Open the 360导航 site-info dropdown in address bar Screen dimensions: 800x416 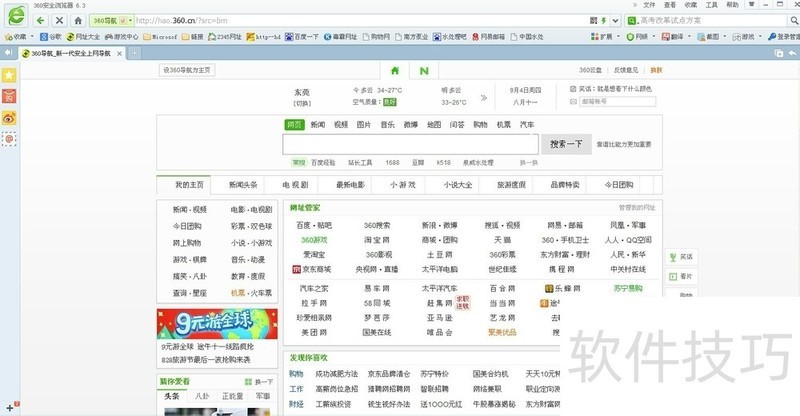[131, 20]
